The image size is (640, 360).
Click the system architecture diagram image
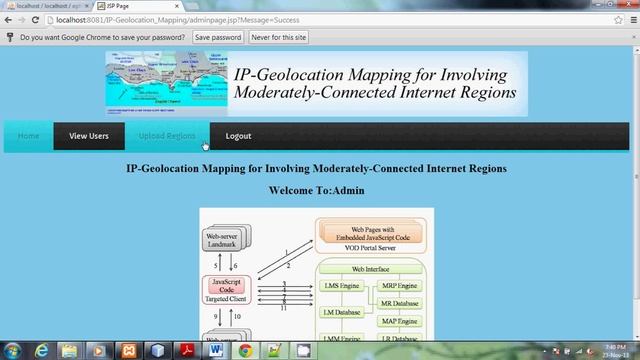(x=316, y=273)
